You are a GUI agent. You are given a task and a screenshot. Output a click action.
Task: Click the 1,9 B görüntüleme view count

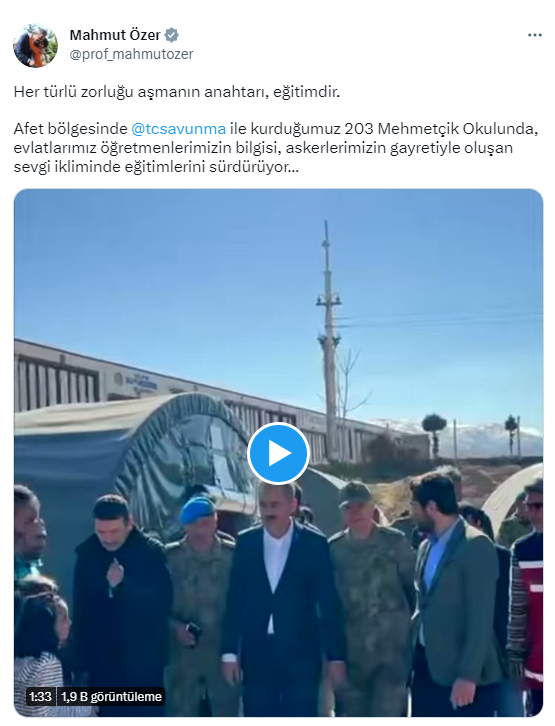[x=112, y=697]
